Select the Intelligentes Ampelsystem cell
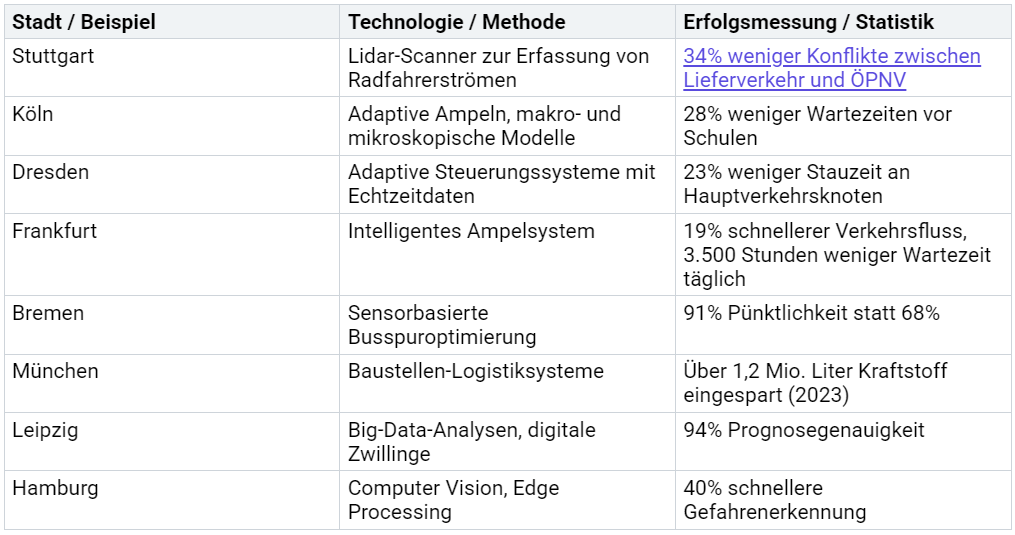 click(x=471, y=231)
